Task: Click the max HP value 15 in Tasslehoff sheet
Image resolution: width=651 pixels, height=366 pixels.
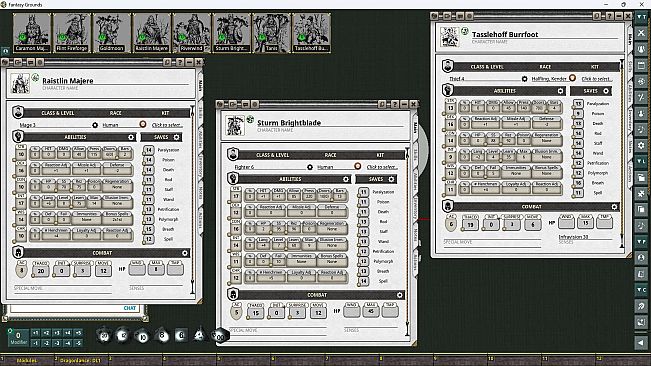Action: coord(585,223)
